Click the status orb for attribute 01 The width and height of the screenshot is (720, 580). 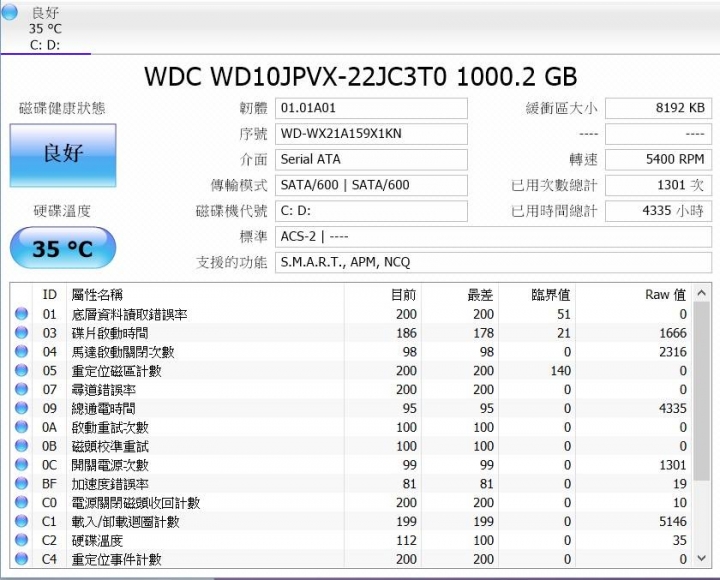coord(21,314)
